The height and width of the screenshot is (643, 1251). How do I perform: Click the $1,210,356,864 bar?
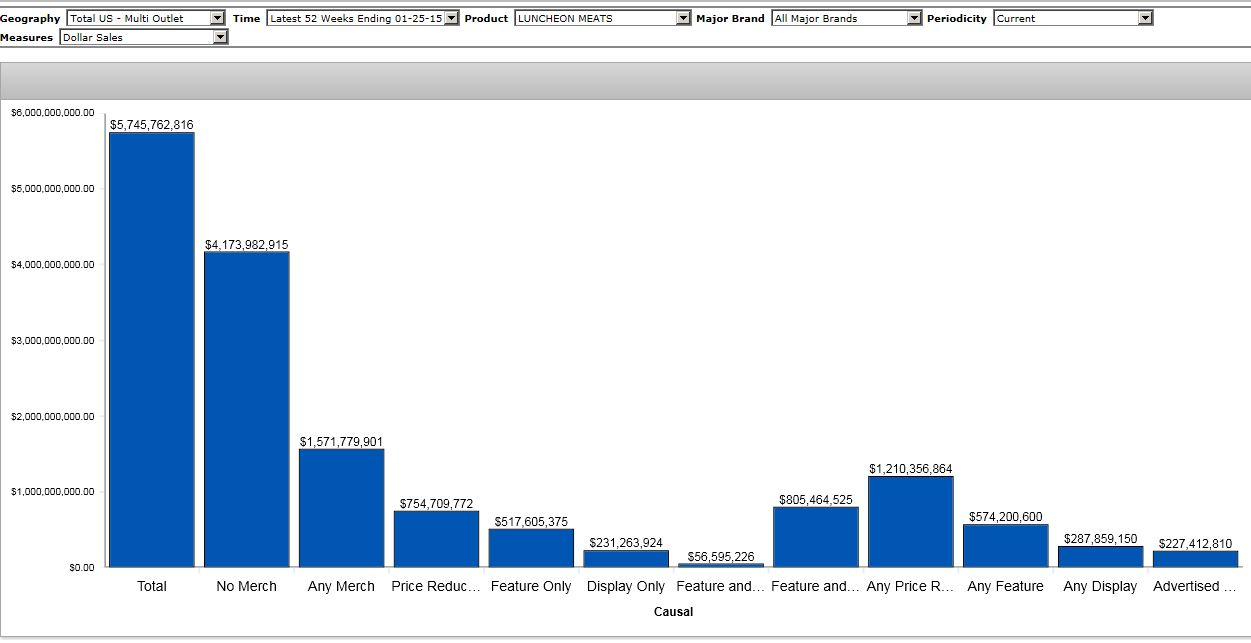(910, 522)
